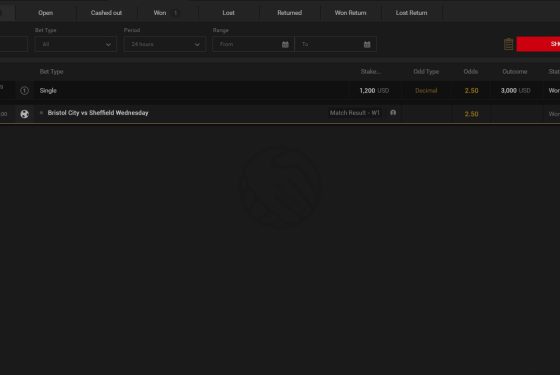Viewport: 560px width, 375px height.
Task: Open the Period 24 hours dropdown
Action: click(165, 44)
